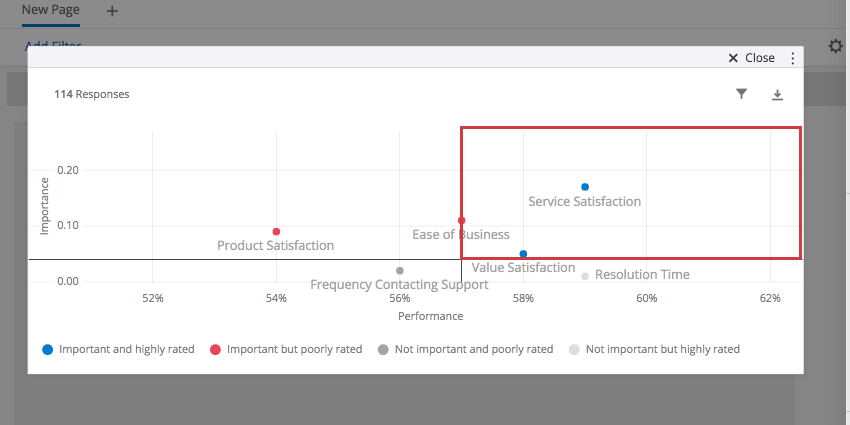This screenshot has height=425, width=850.
Task: Toggle the 'Not important but highly rated' legend item
Action: tap(654, 350)
